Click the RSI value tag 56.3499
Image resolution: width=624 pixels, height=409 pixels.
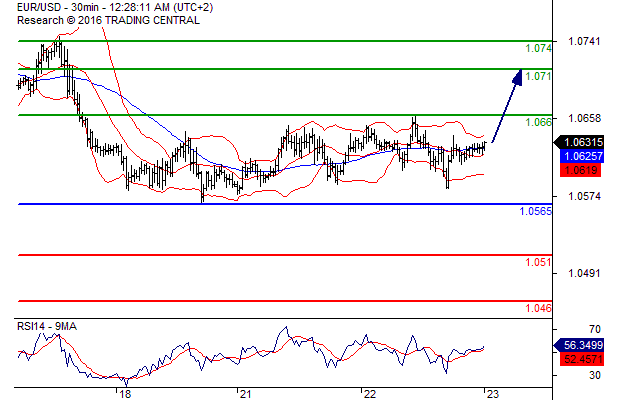[x=579, y=345]
